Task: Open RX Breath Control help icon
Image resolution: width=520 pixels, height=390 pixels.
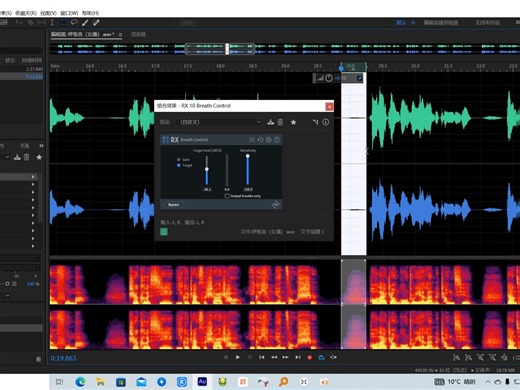Action: [277, 140]
